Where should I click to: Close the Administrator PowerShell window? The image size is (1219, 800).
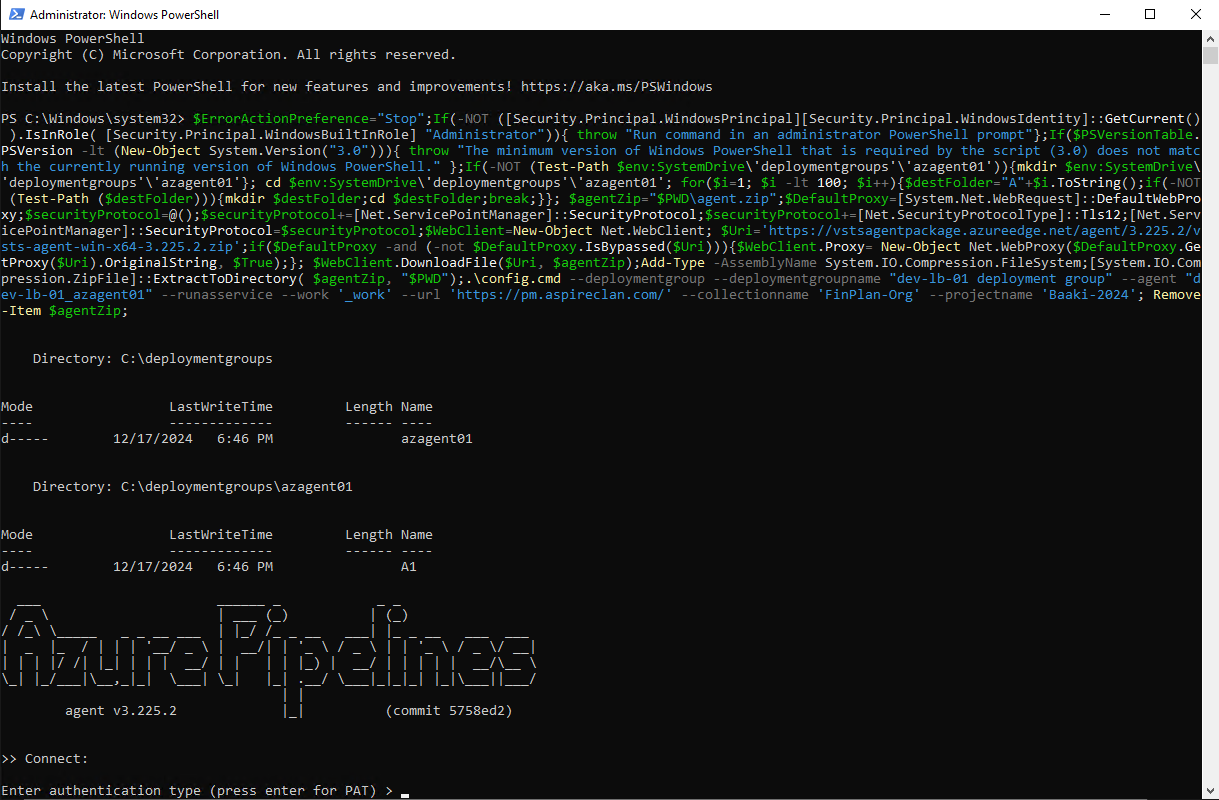tap(1195, 15)
